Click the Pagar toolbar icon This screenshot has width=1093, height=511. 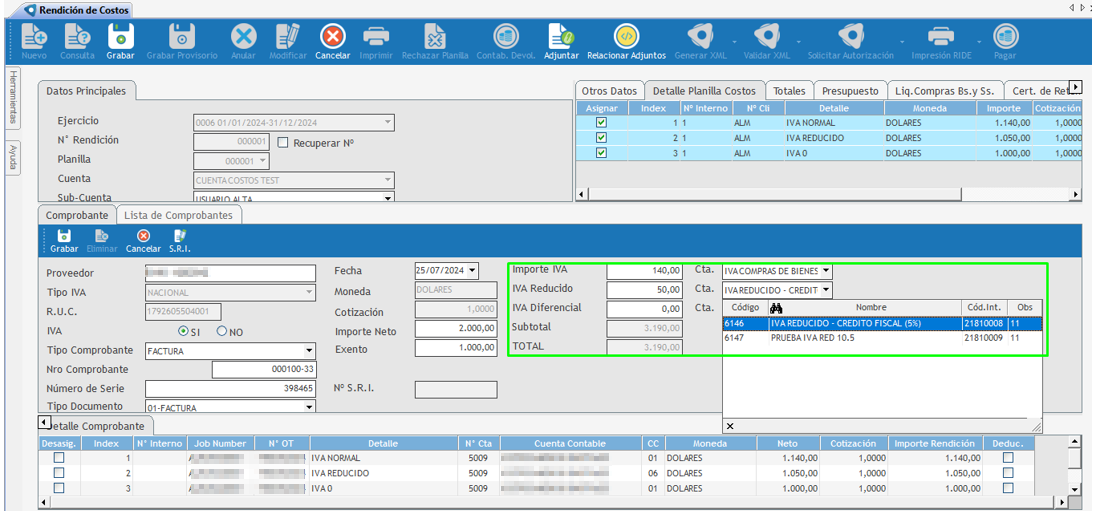tap(1005, 36)
